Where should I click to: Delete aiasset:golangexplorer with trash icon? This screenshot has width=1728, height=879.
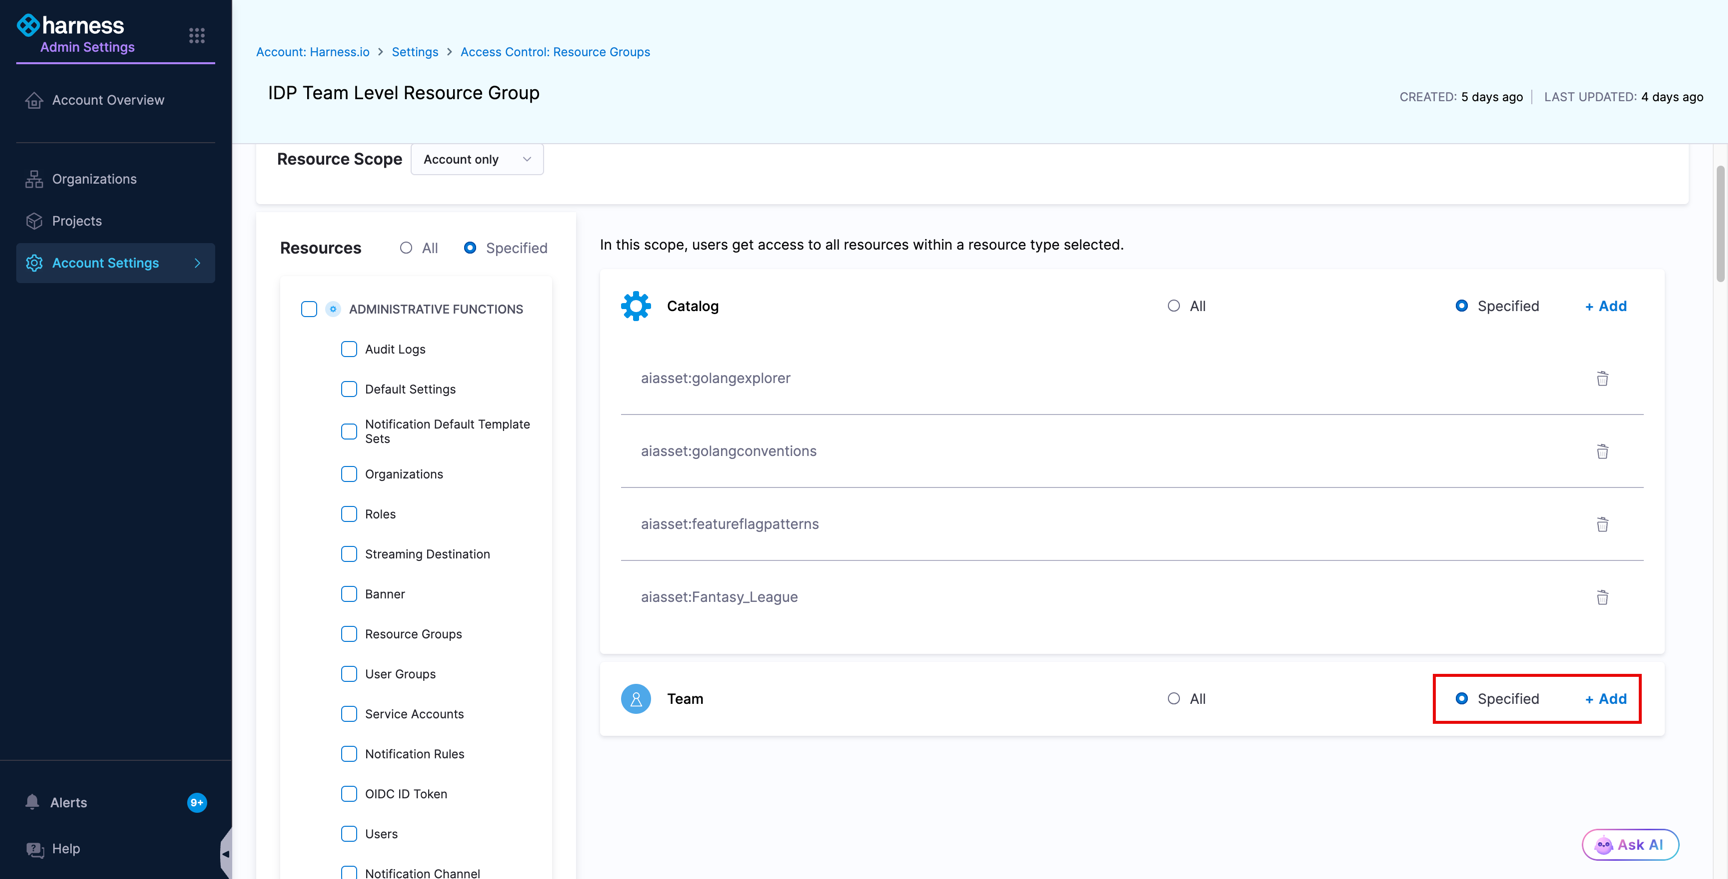(1602, 378)
